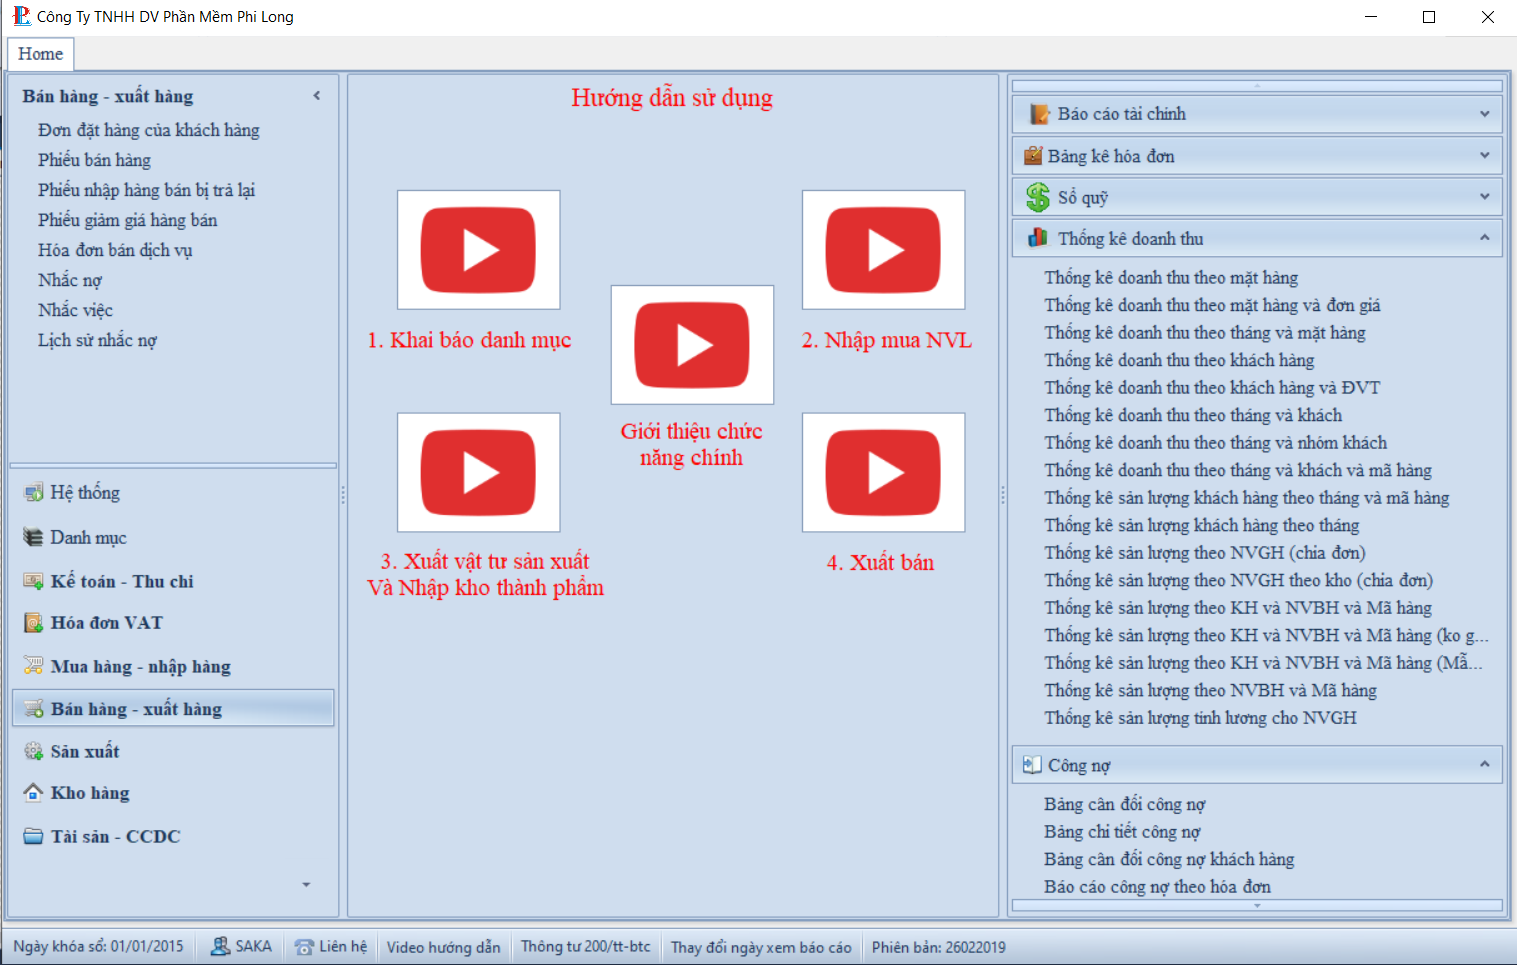Open Thống kê sản lượng khách hàng theo tháng
This screenshot has height=965, width=1517.
point(1202,525)
